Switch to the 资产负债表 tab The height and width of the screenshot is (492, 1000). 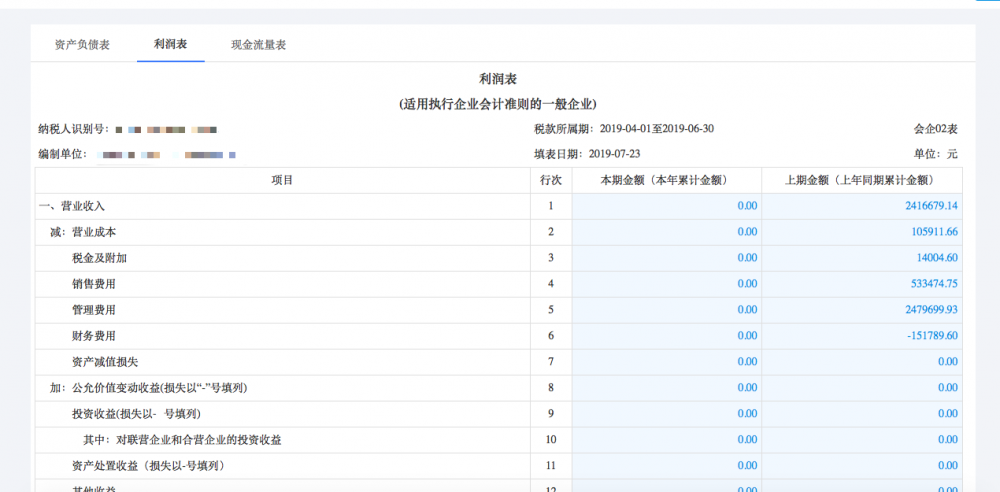pos(82,45)
